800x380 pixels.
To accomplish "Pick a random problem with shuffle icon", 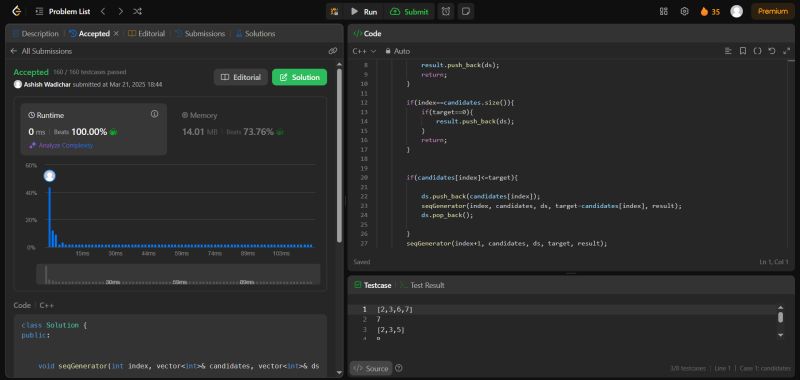I will click(x=137, y=11).
